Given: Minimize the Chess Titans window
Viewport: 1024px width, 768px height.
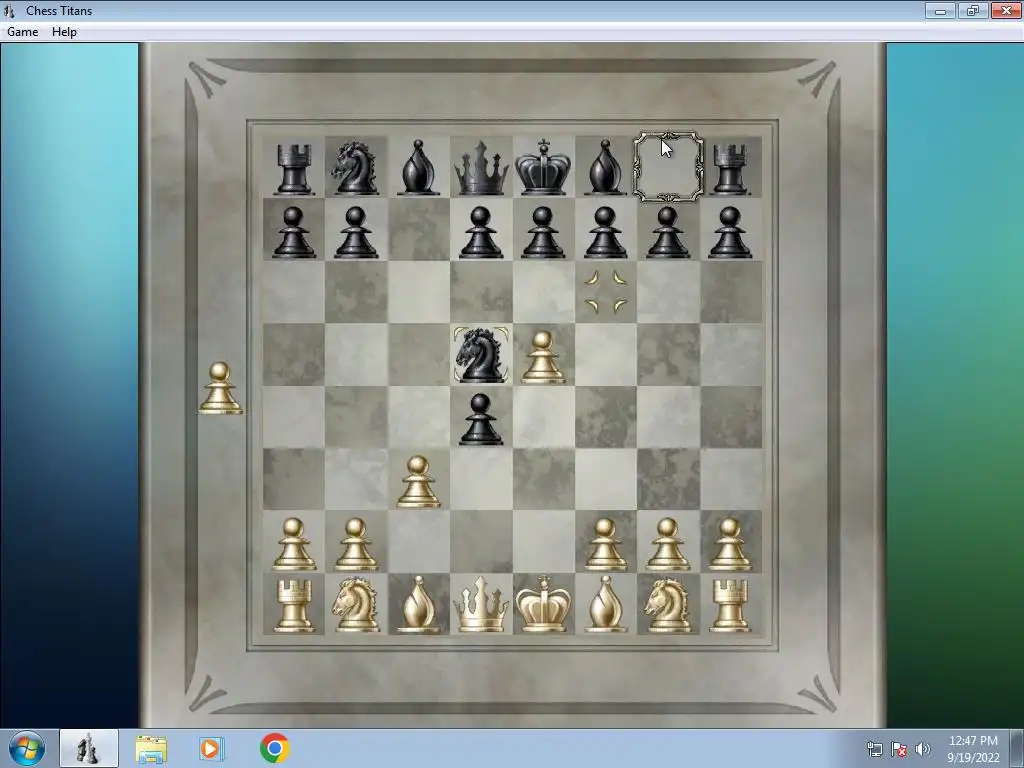Looking at the screenshot, I should pyautogui.click(x=940, y=10).
